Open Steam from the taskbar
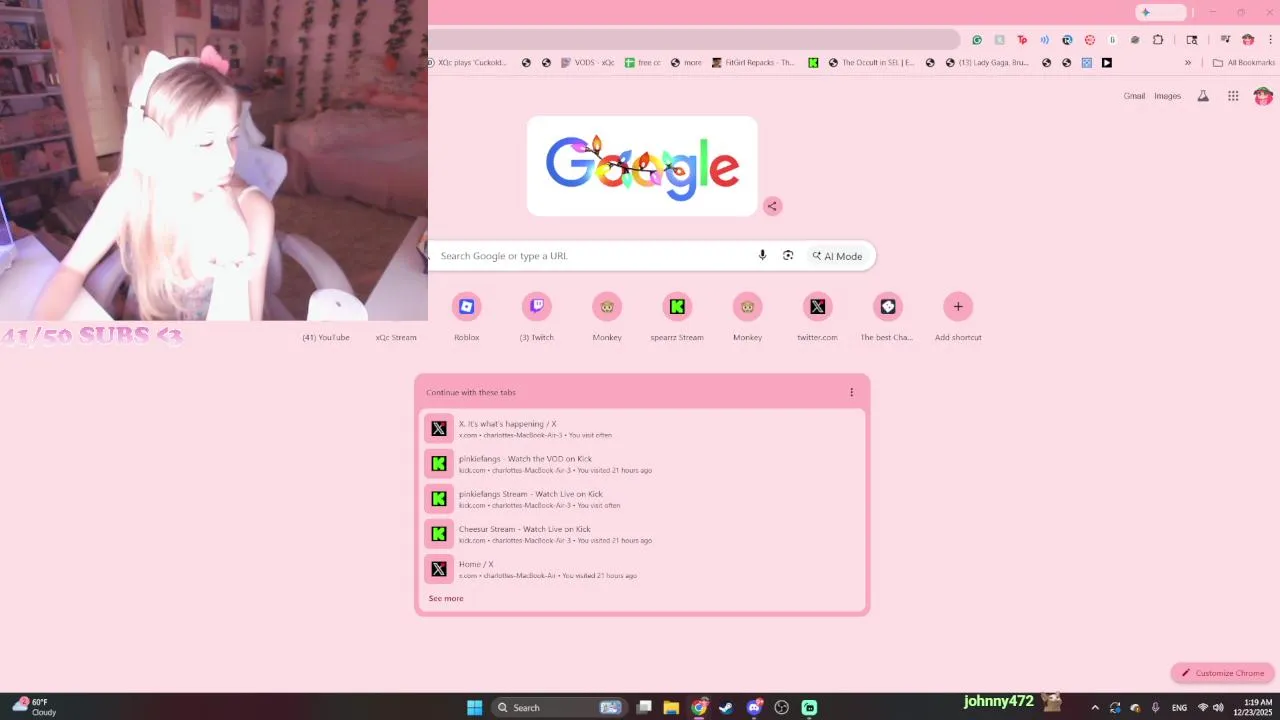This screenshot has height=720, width=1280. click(726, 708)
